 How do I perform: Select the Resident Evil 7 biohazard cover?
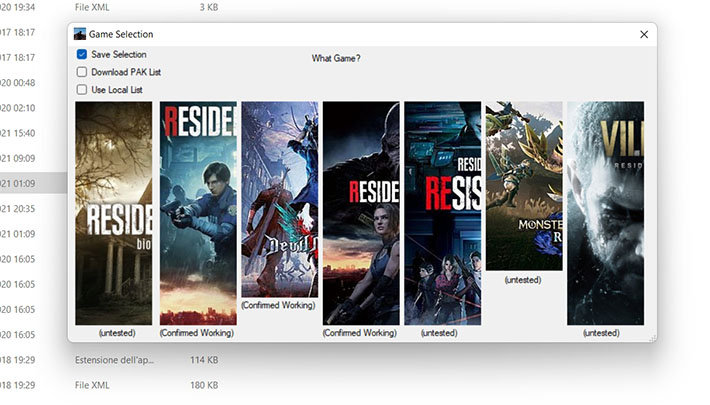[x=114, y=213]
